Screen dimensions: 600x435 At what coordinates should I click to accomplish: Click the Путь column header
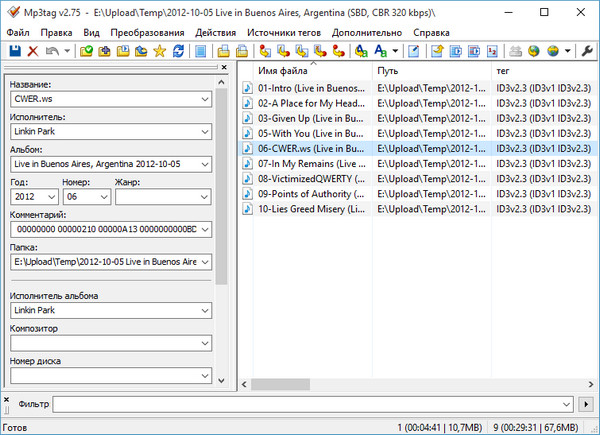(x=430, y=71)
